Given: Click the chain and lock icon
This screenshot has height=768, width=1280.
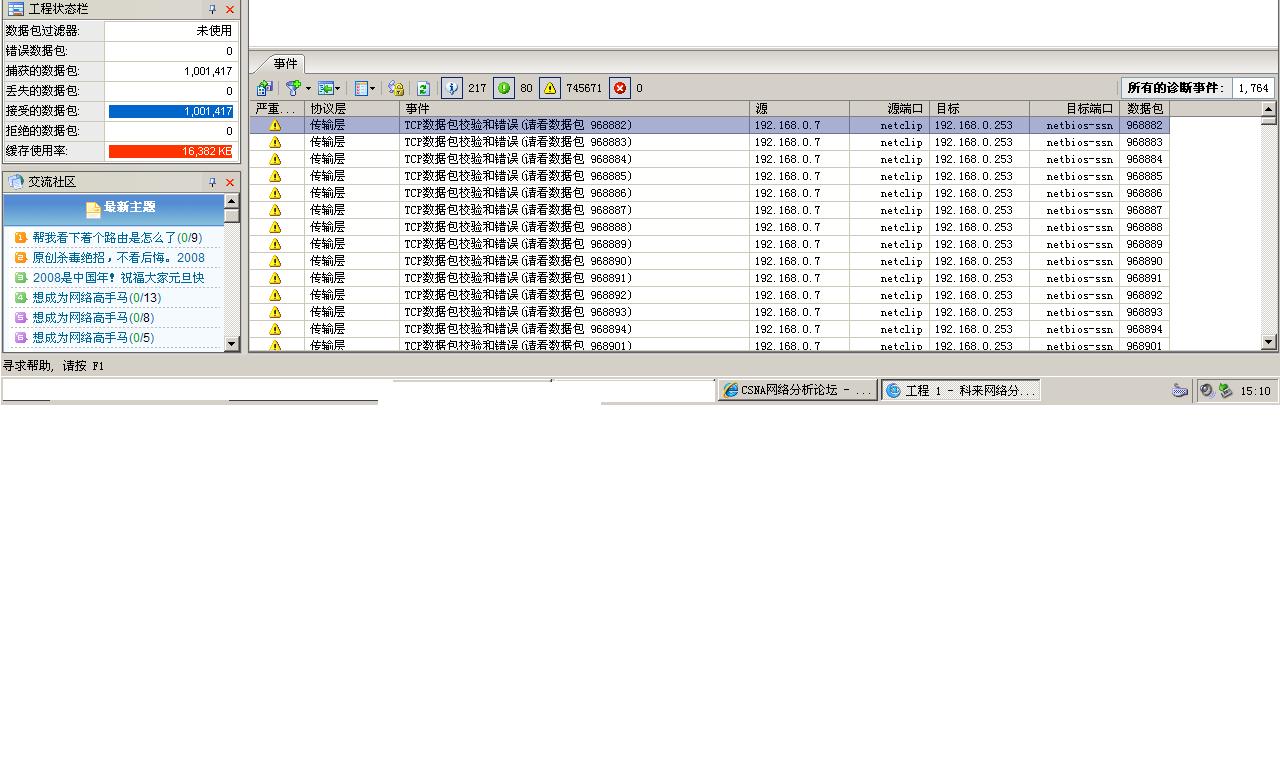Looking at the screenshot, I should pos(396,88).
